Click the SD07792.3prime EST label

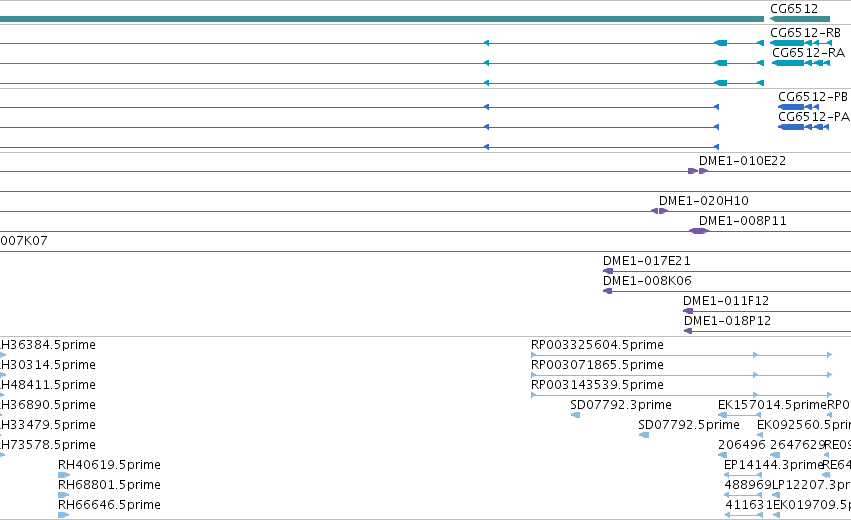coord(621,405)
